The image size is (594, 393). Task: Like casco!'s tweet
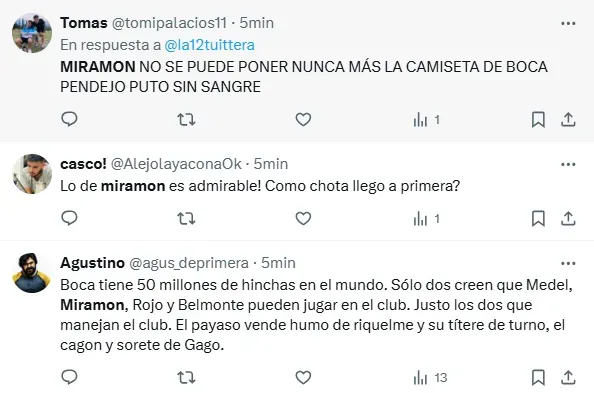click(303, 218)
